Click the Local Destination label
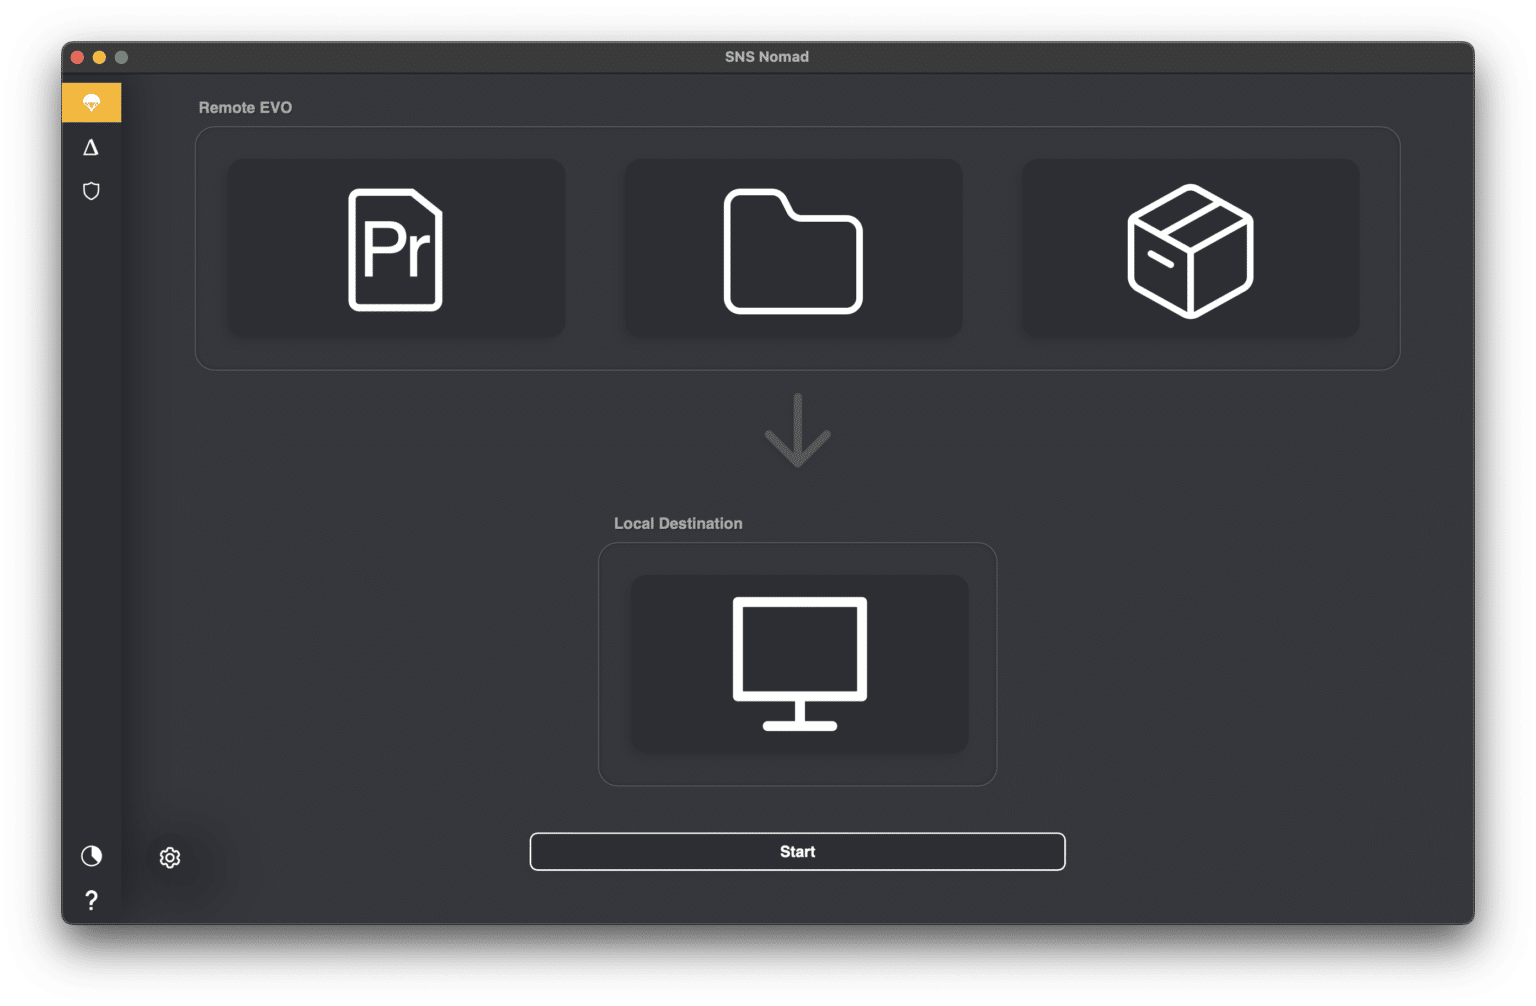This screenshot has width=1536, height=1006. click(x=678, y=523)
